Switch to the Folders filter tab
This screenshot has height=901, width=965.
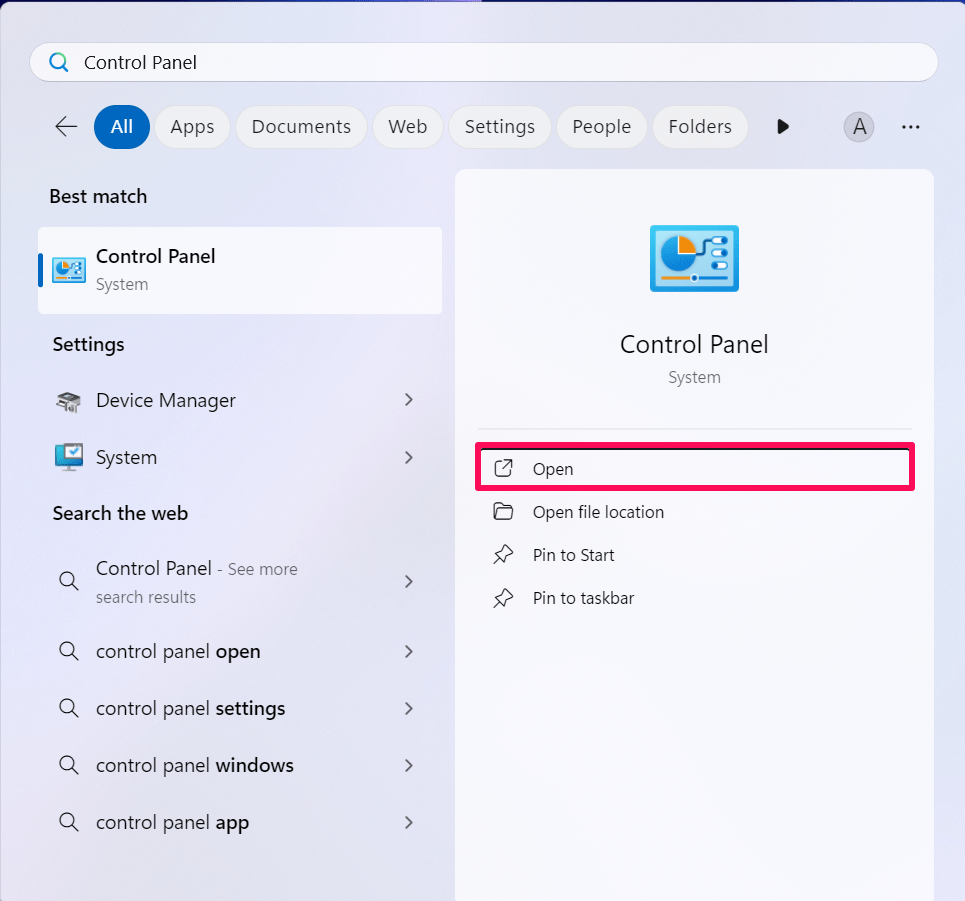click(x=700, y=127)
